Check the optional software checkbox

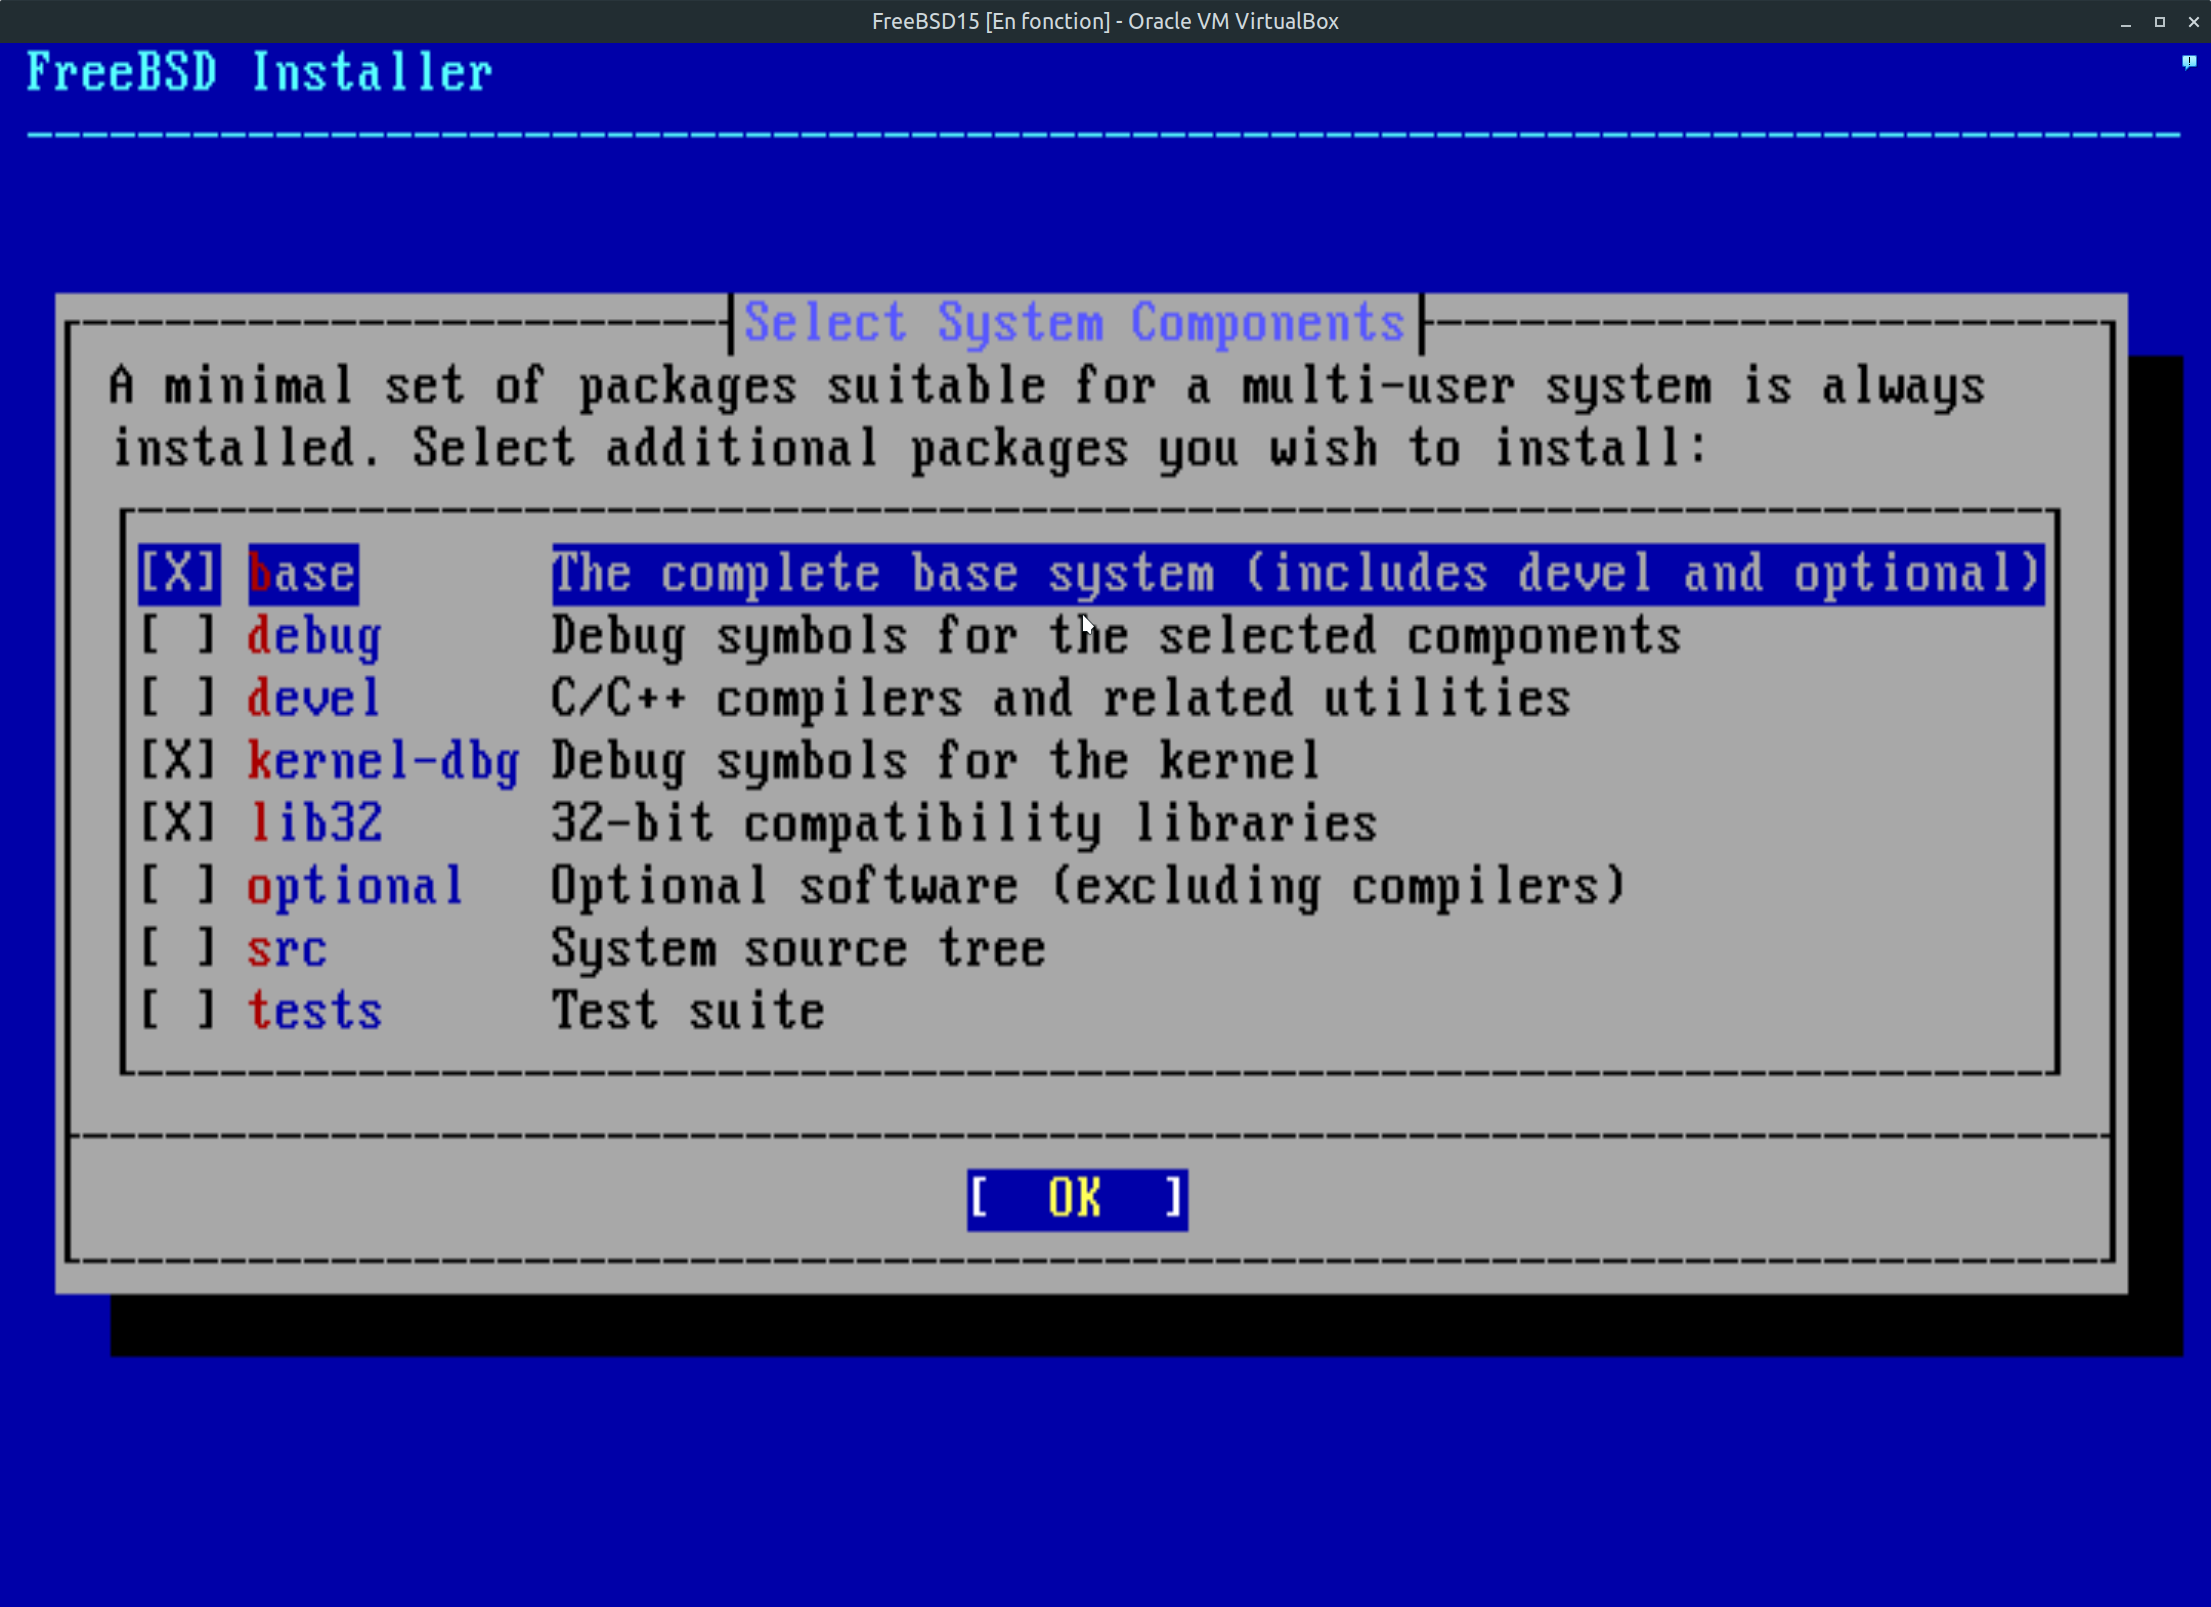click(x=178, y=886)
